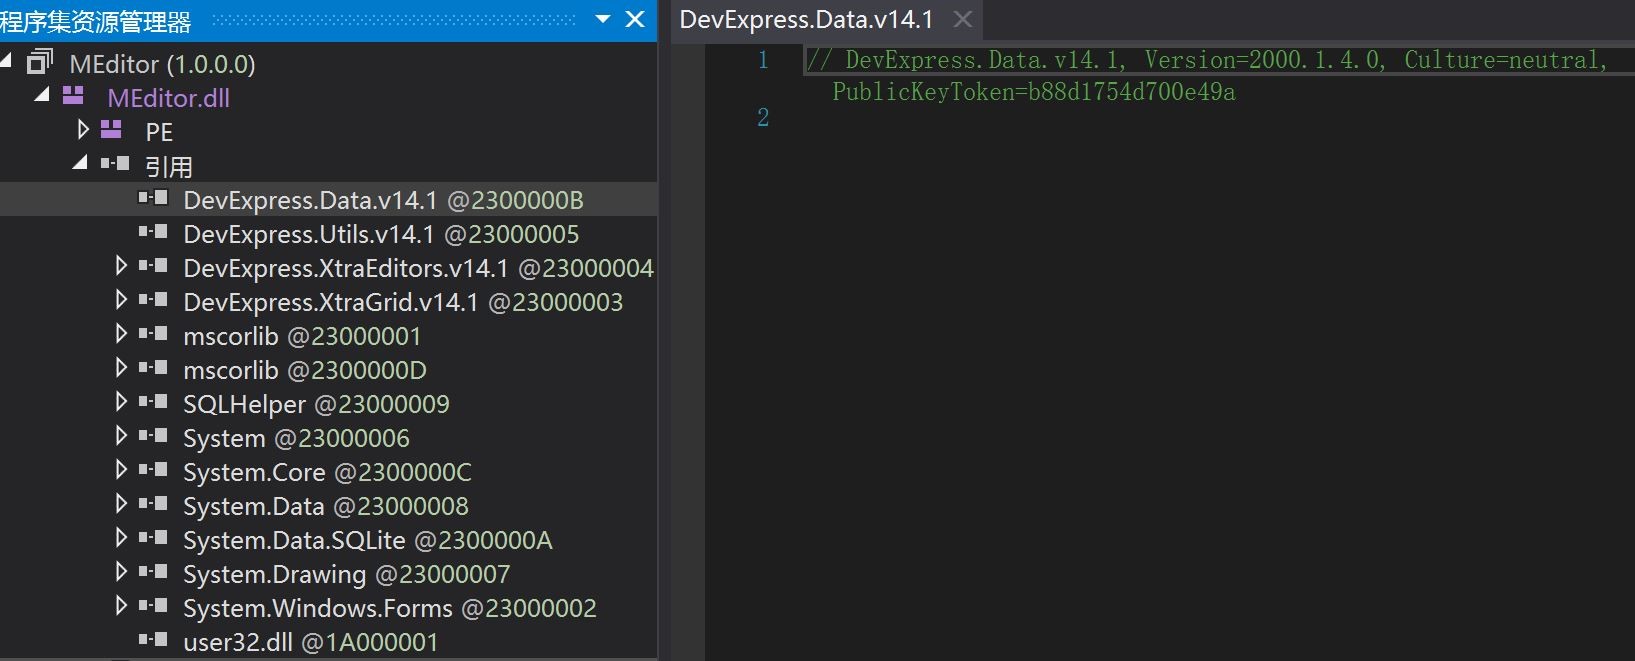Click SQLHelper reference icon
Viewport: 1635px width, 661px height.
coord(153,402)
